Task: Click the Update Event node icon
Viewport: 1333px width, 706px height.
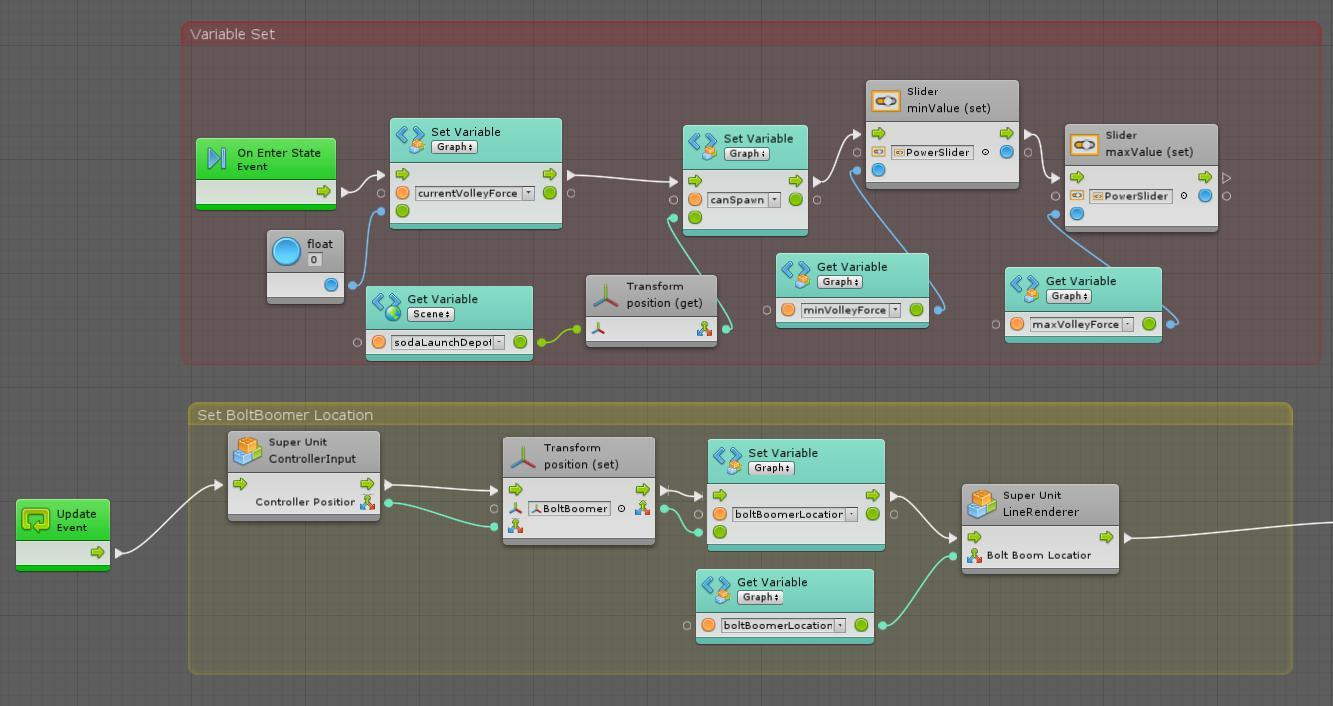Action: coord(36,520)
